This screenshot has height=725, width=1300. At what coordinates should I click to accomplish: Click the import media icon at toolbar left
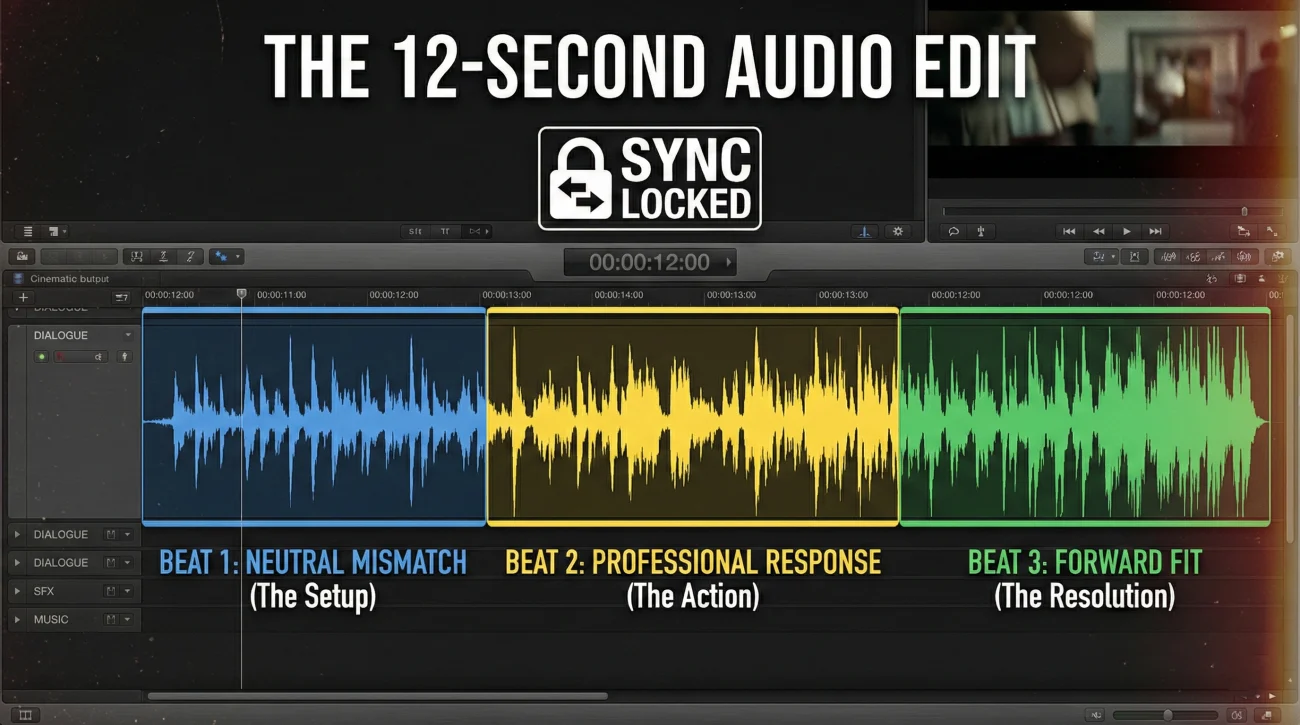(22, 257)
